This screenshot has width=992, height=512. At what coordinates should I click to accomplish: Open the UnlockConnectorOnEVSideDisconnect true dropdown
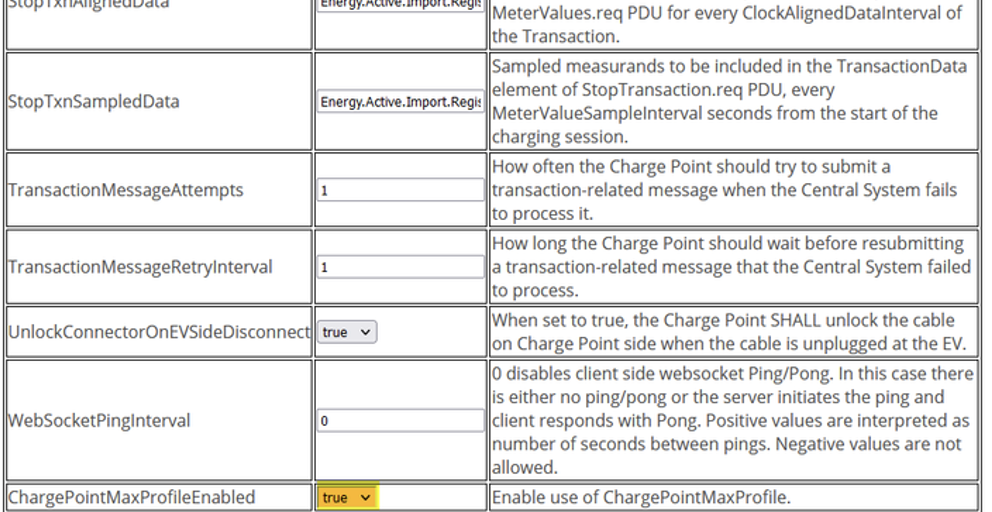pyautogui.click(x=347, y=332)
